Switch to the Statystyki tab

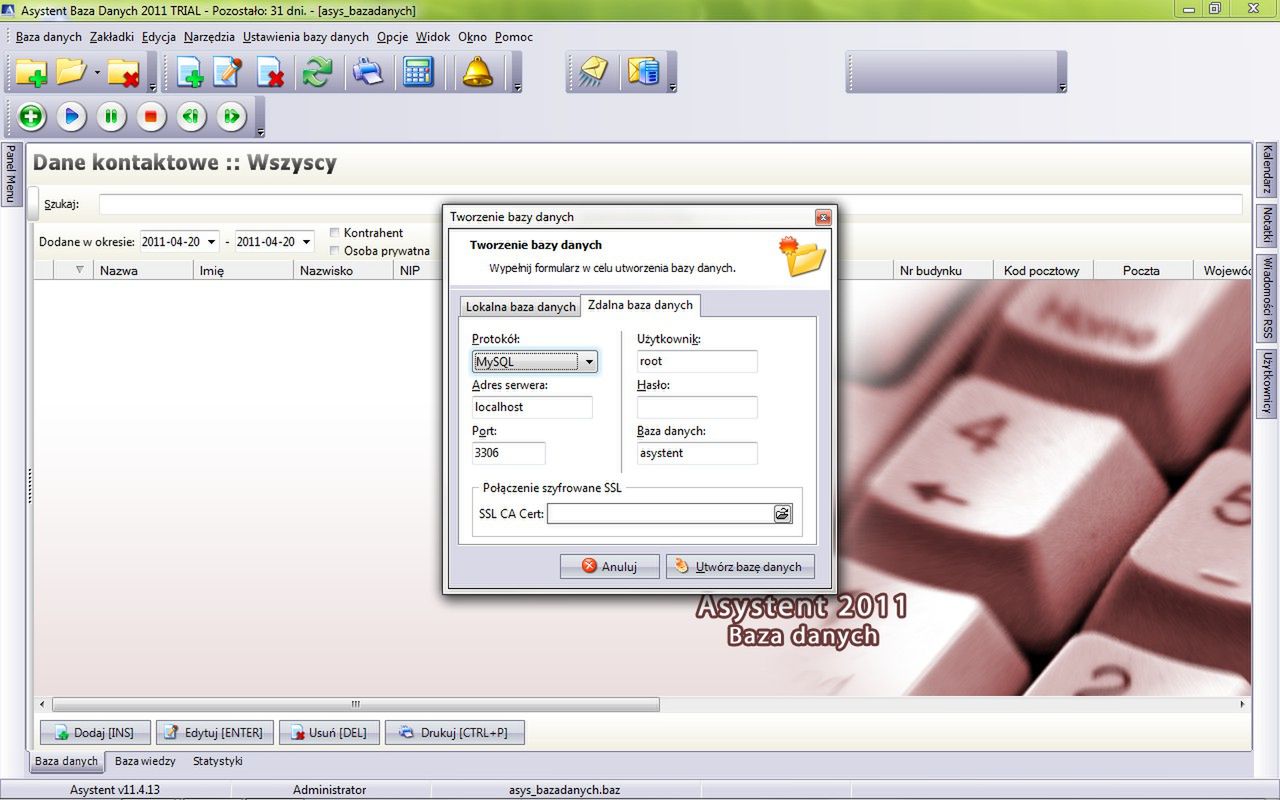tap(218, 761)
